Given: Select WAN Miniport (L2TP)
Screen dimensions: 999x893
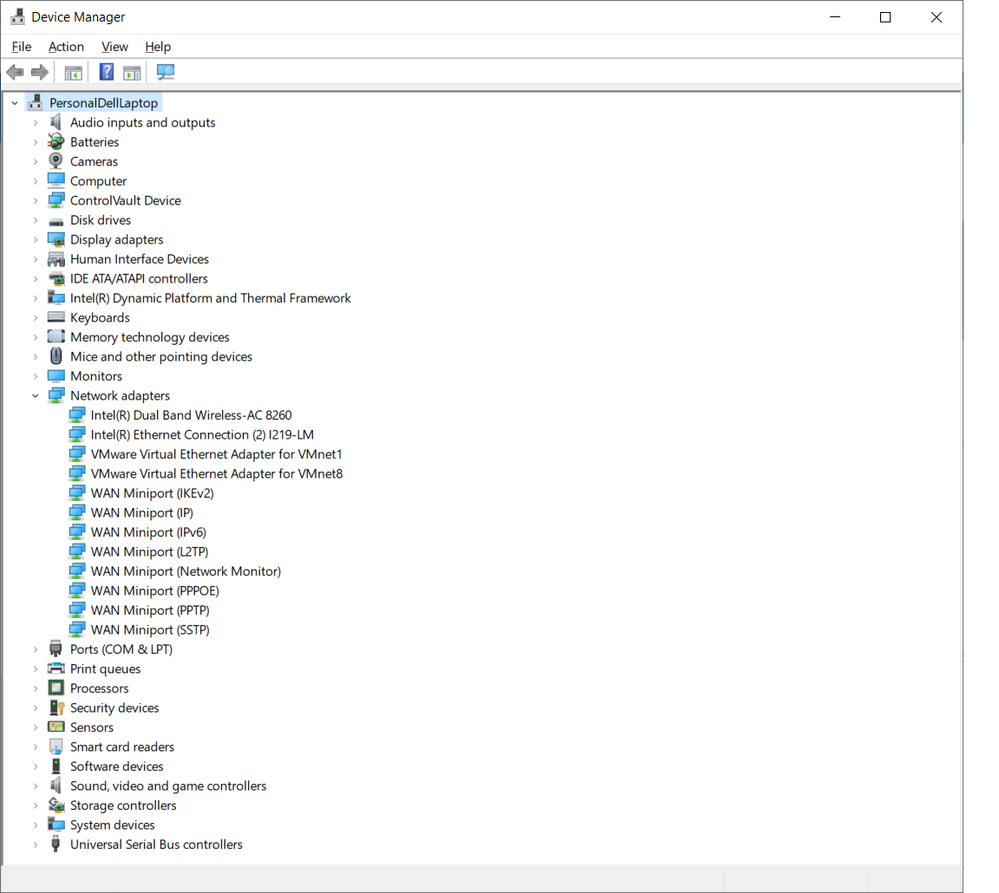Looking at the screenshot, I should pyautogui.click(x=149, y=552).
